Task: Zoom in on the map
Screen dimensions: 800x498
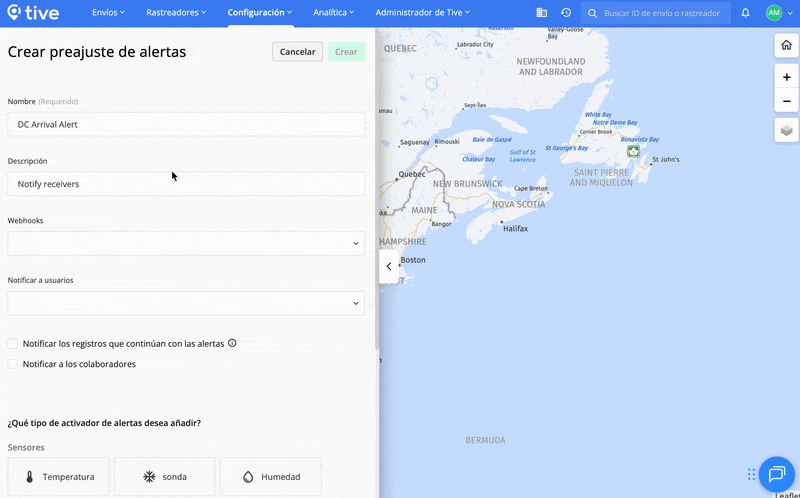Action: coord(786,77)
